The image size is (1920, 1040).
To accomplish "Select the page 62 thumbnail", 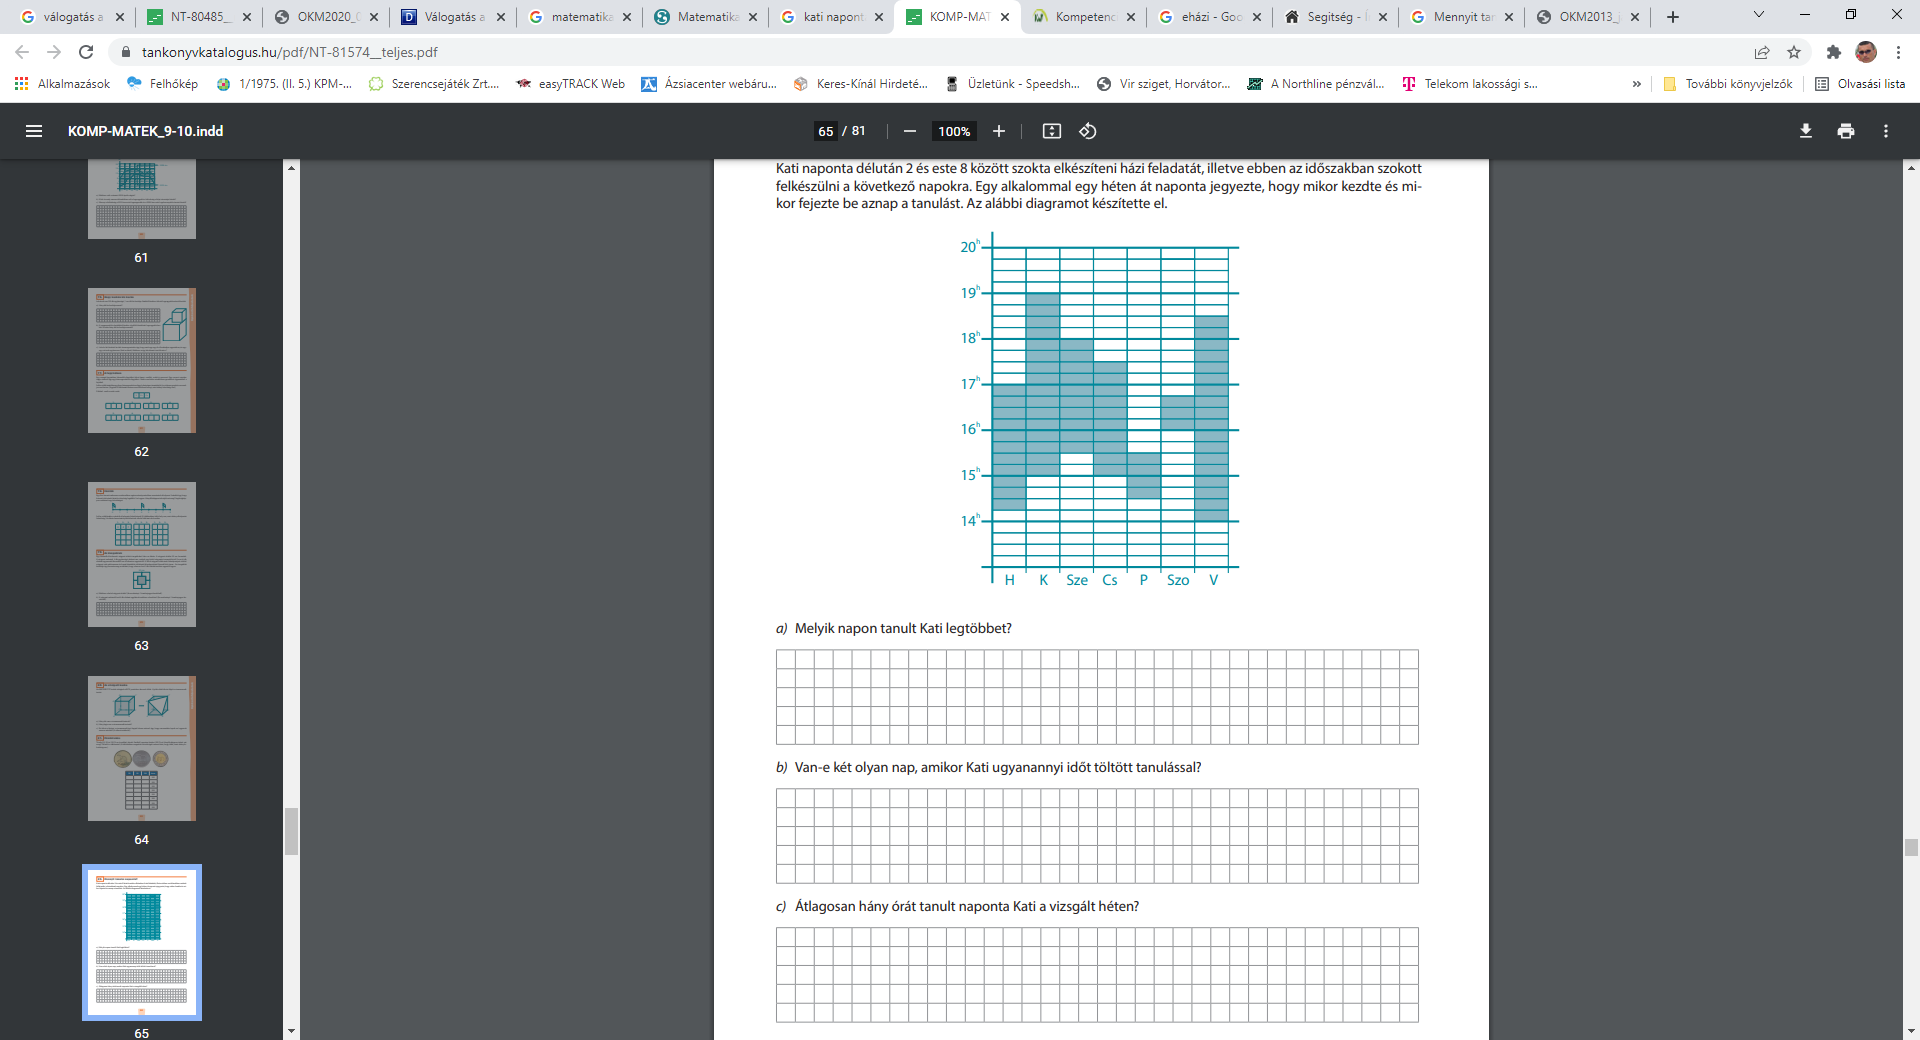I will (x=141, y=361).
